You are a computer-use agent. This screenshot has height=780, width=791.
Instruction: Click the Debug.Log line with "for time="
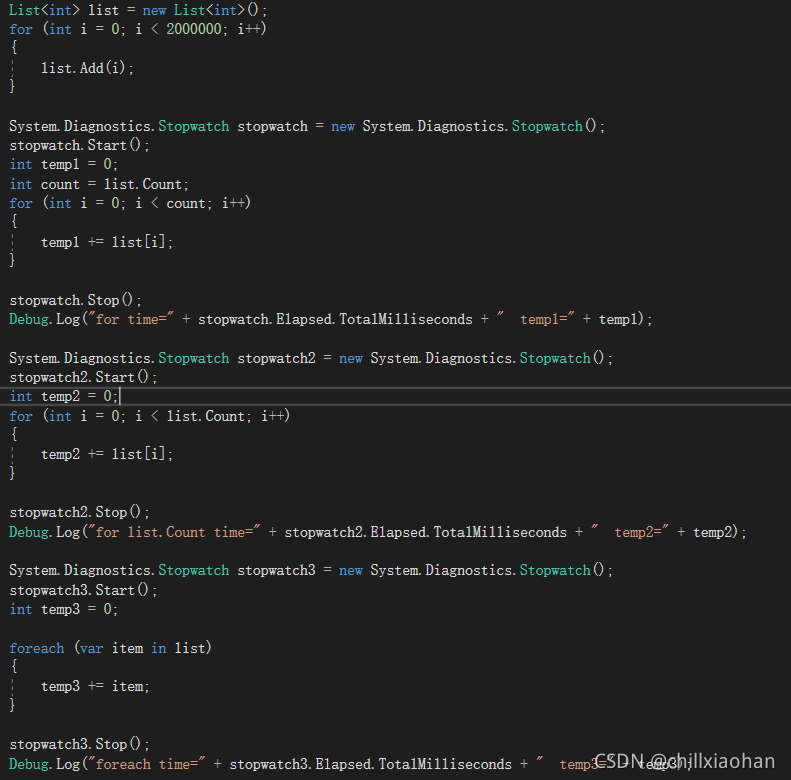pos(330,319)
